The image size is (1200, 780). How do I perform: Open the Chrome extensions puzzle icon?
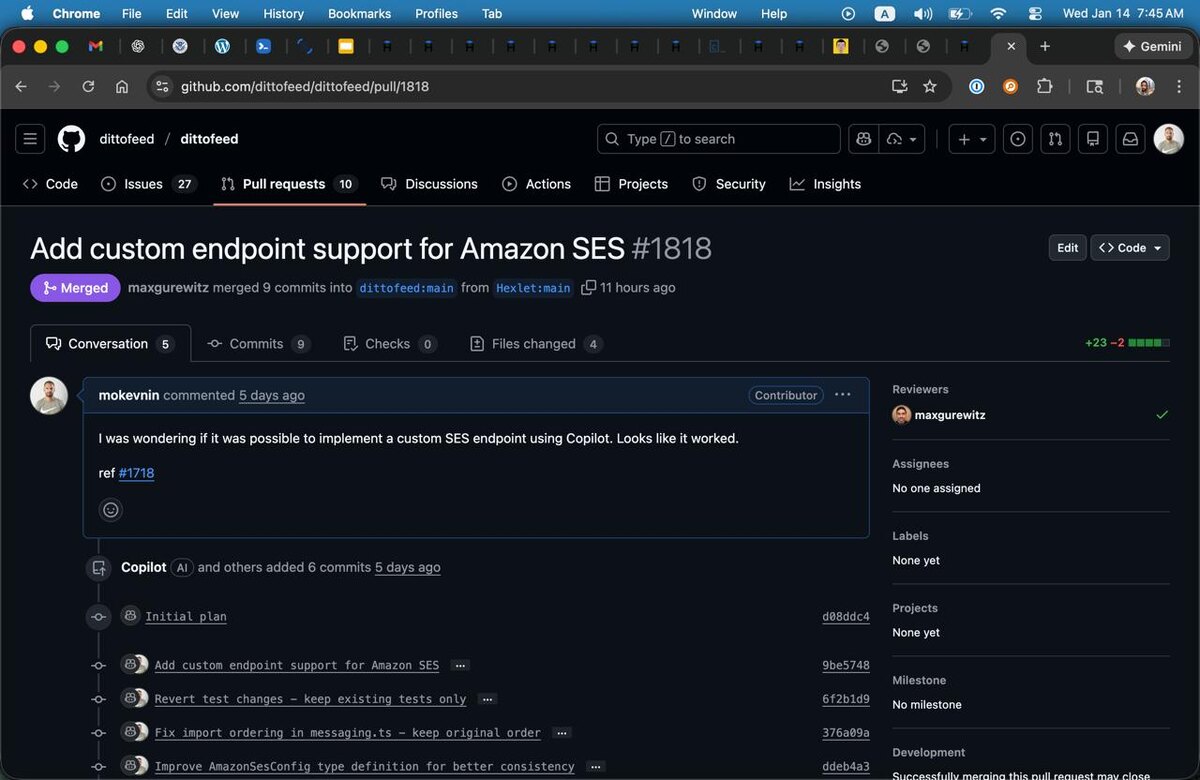point(1045,86)
